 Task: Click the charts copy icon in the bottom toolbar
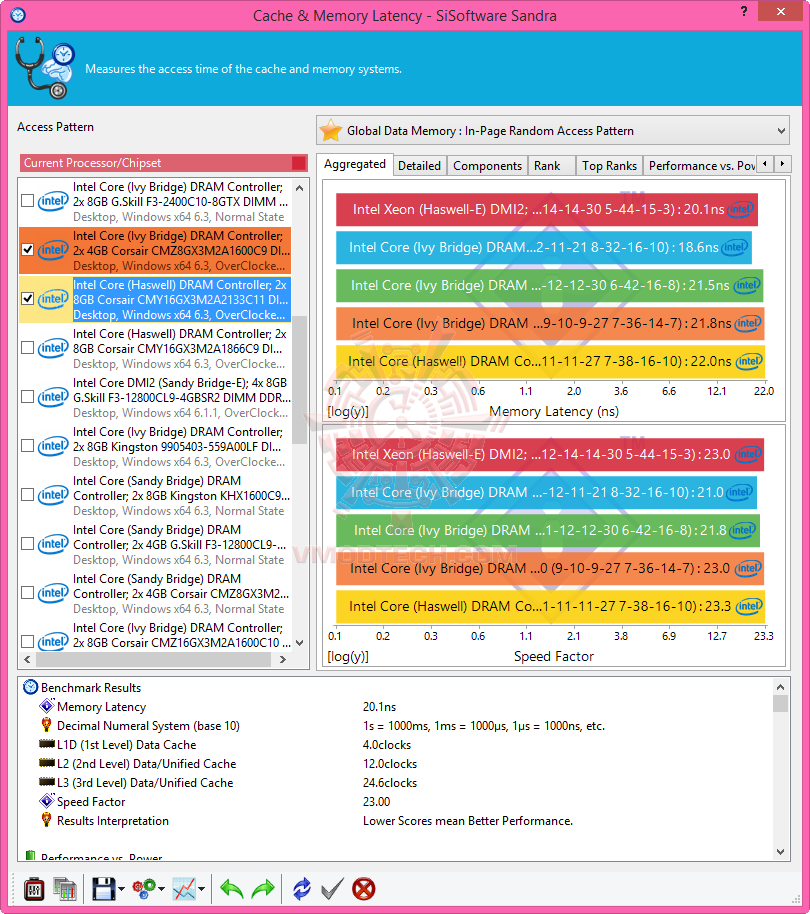click(x=65, y=890)
